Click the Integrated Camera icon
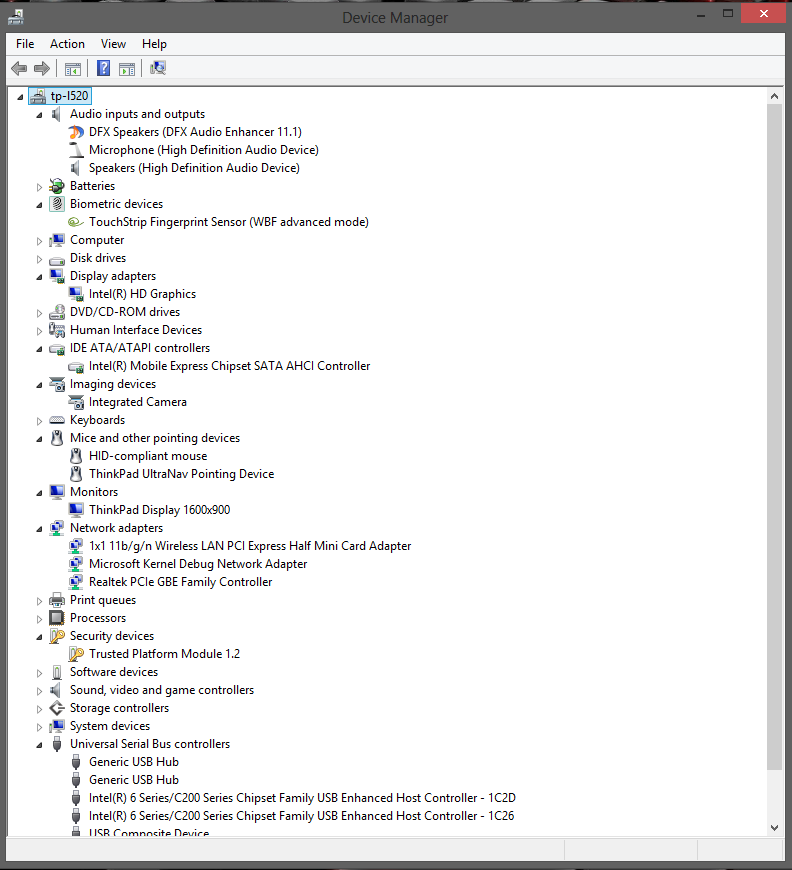792x870 pixels. click(x=76, y=402)
